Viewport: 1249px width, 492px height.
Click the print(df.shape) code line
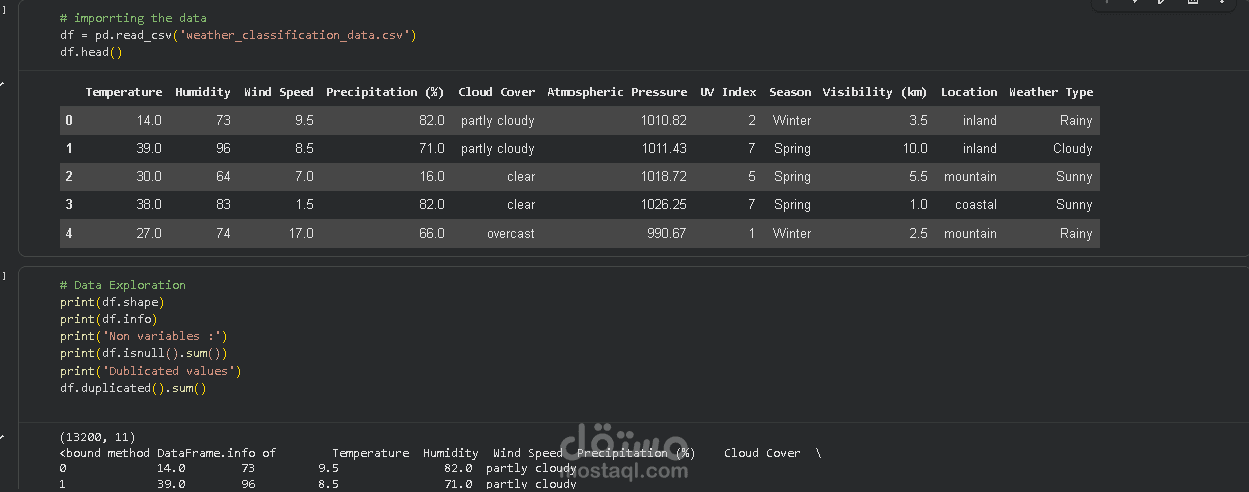tap(112, 302)
